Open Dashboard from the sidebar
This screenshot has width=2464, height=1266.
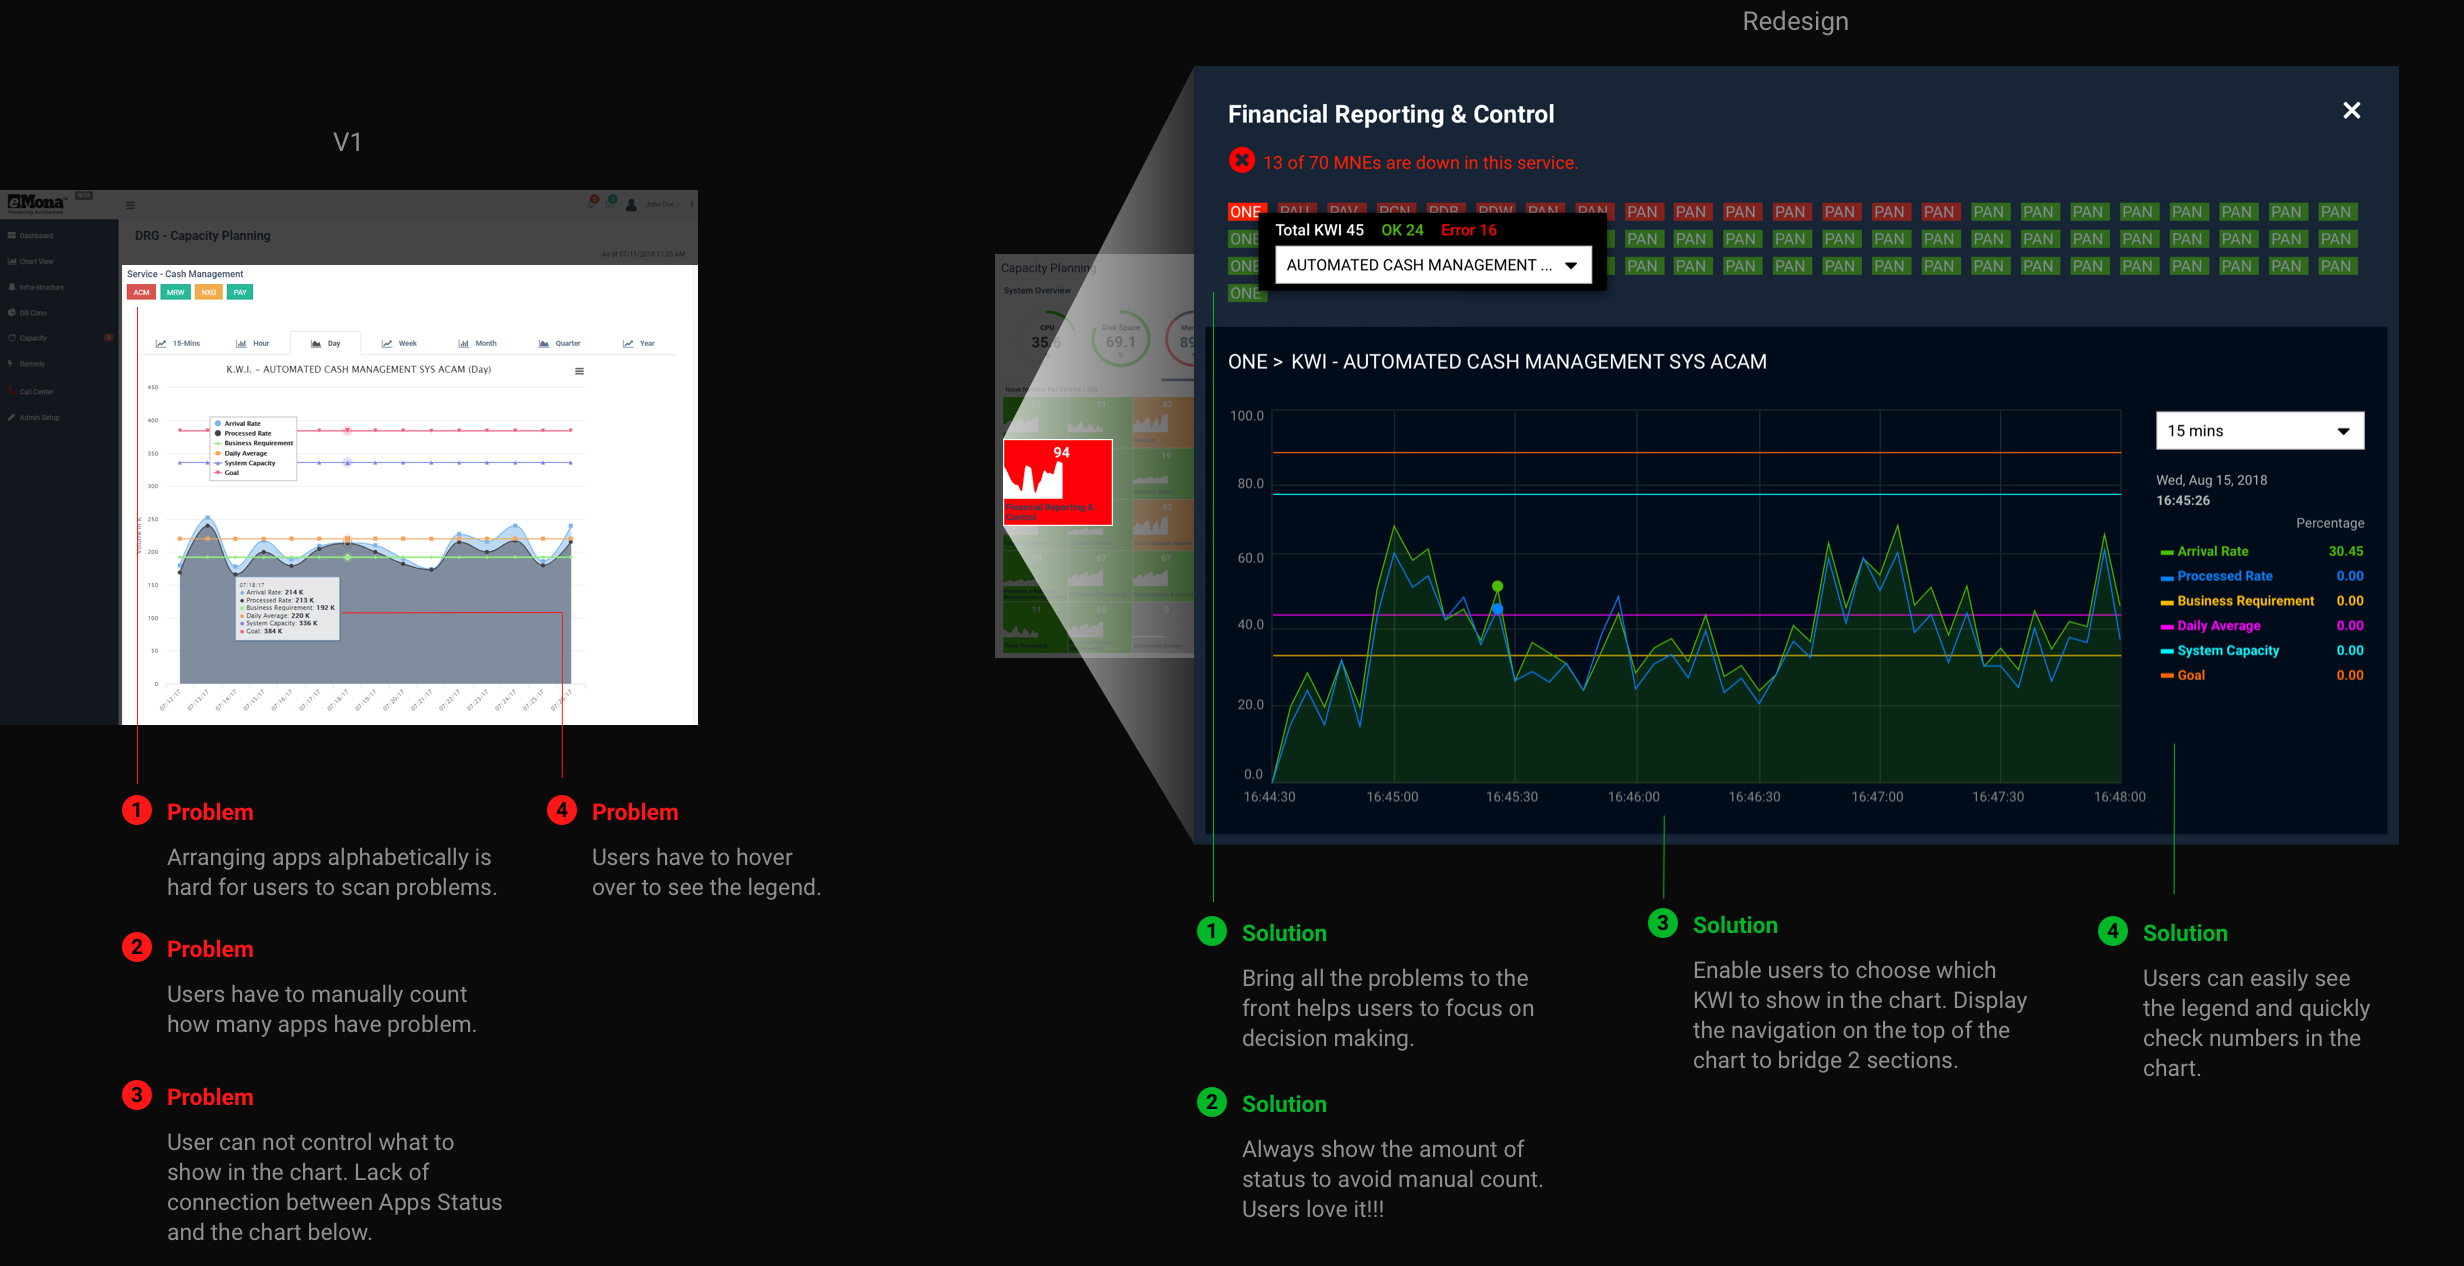[36, 236]
